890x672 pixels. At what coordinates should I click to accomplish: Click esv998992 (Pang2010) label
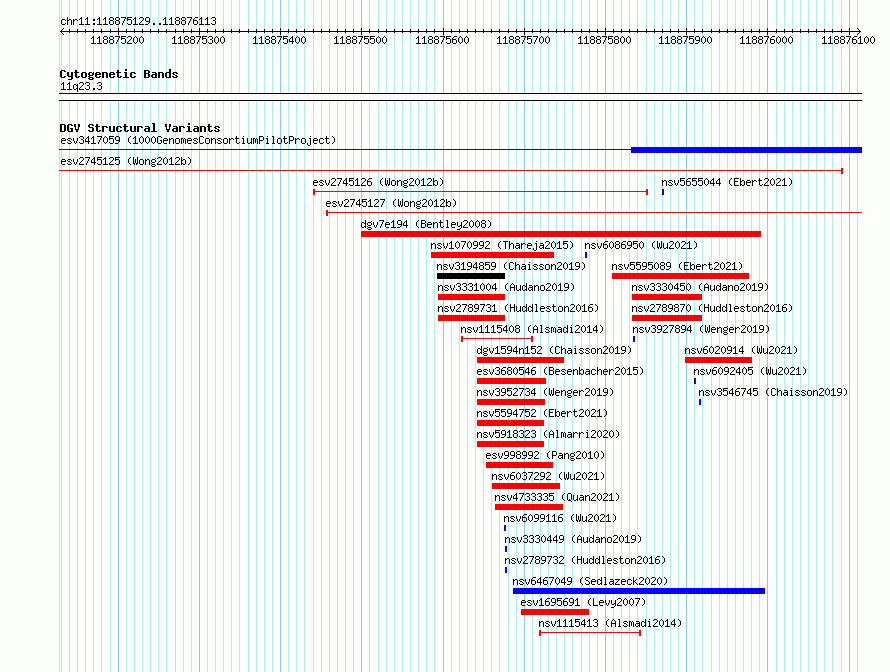[x=545, y=455]
